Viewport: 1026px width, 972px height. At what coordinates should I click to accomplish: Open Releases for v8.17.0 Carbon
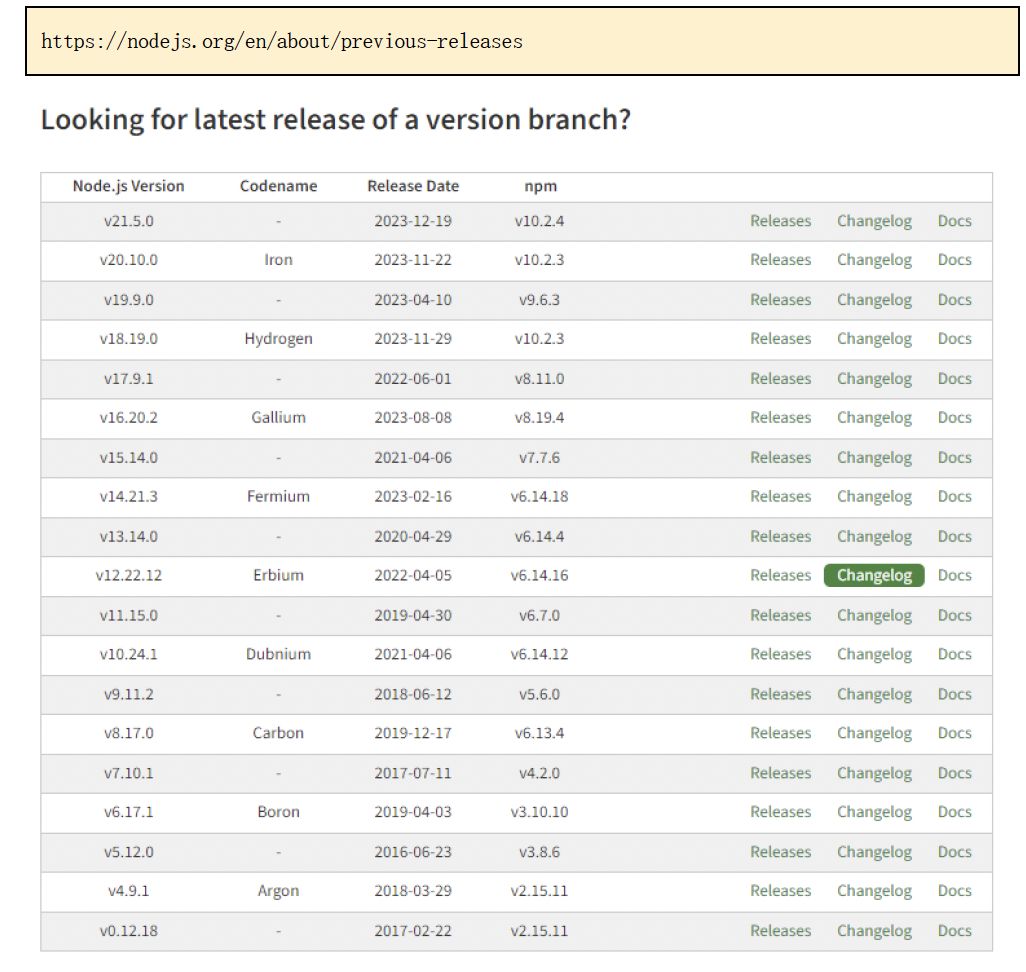coord(780,733)
